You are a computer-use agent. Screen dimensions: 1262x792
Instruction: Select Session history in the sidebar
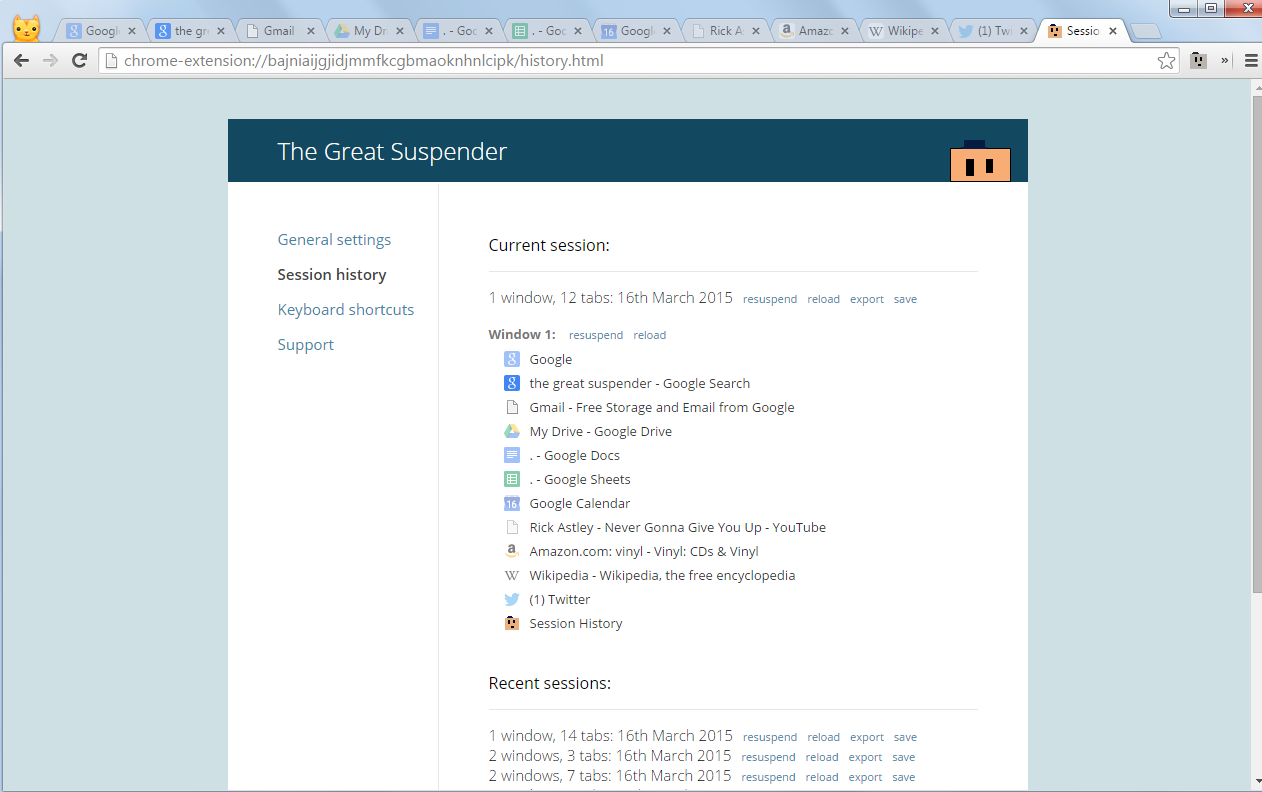pos(332,275)
